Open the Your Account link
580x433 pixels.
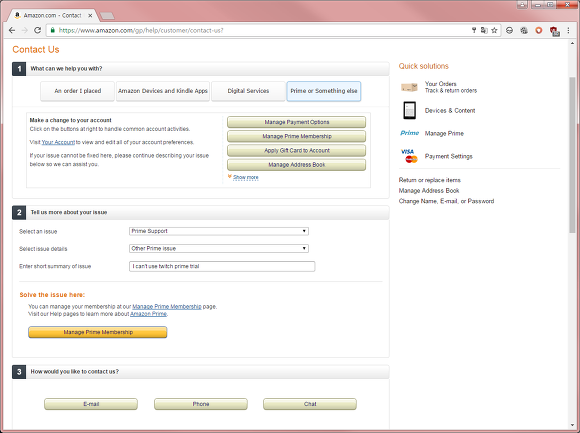coord(58,142)
